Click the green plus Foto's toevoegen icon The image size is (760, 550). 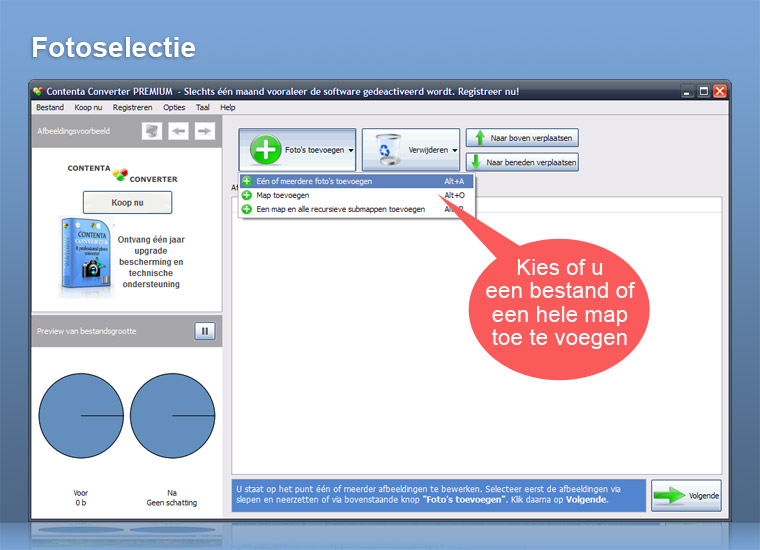tap(265, 149)
